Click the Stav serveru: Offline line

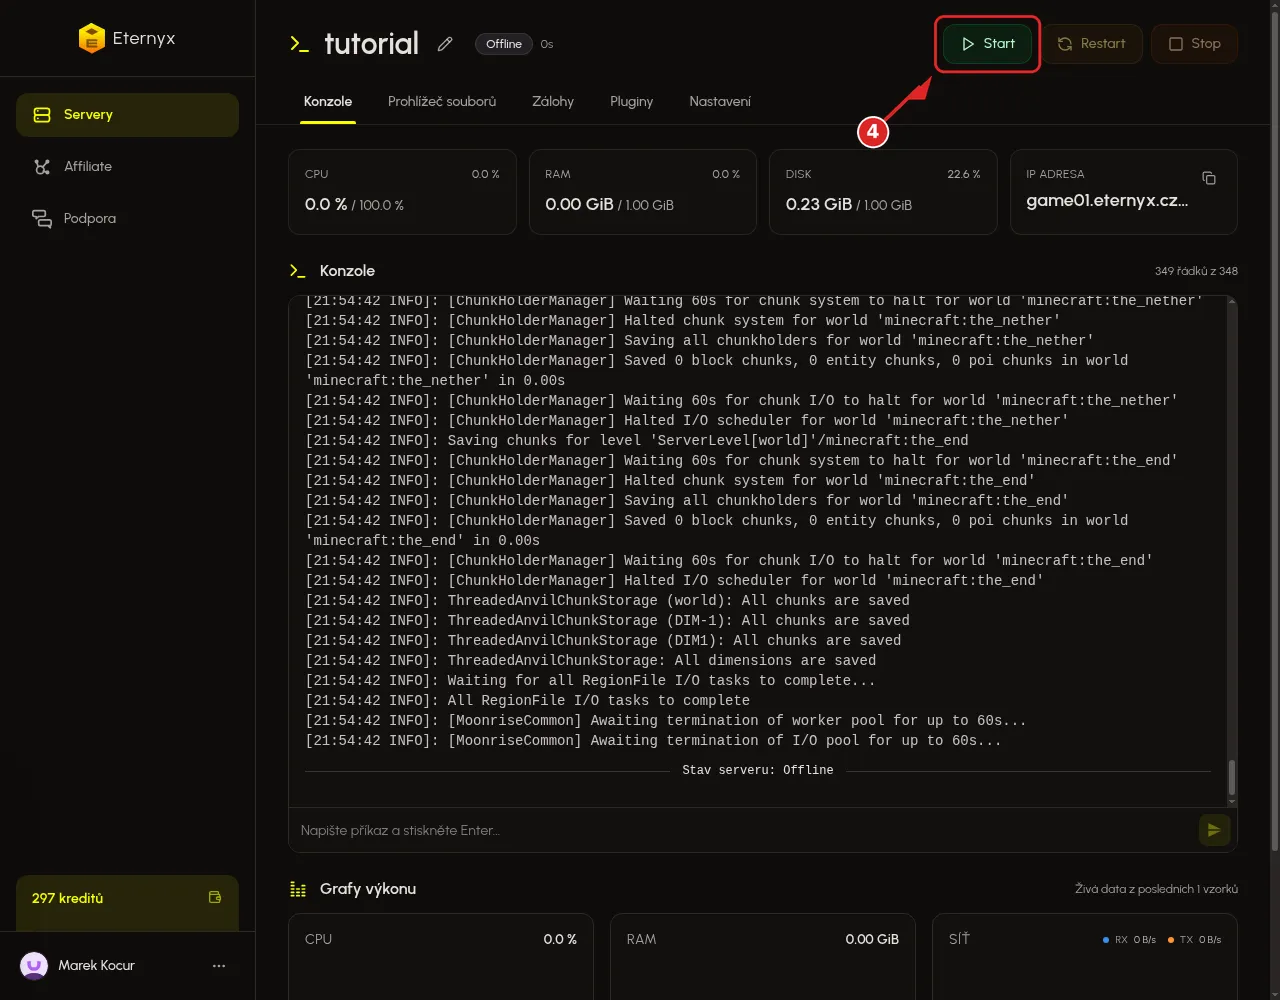(x=757, y=770)
